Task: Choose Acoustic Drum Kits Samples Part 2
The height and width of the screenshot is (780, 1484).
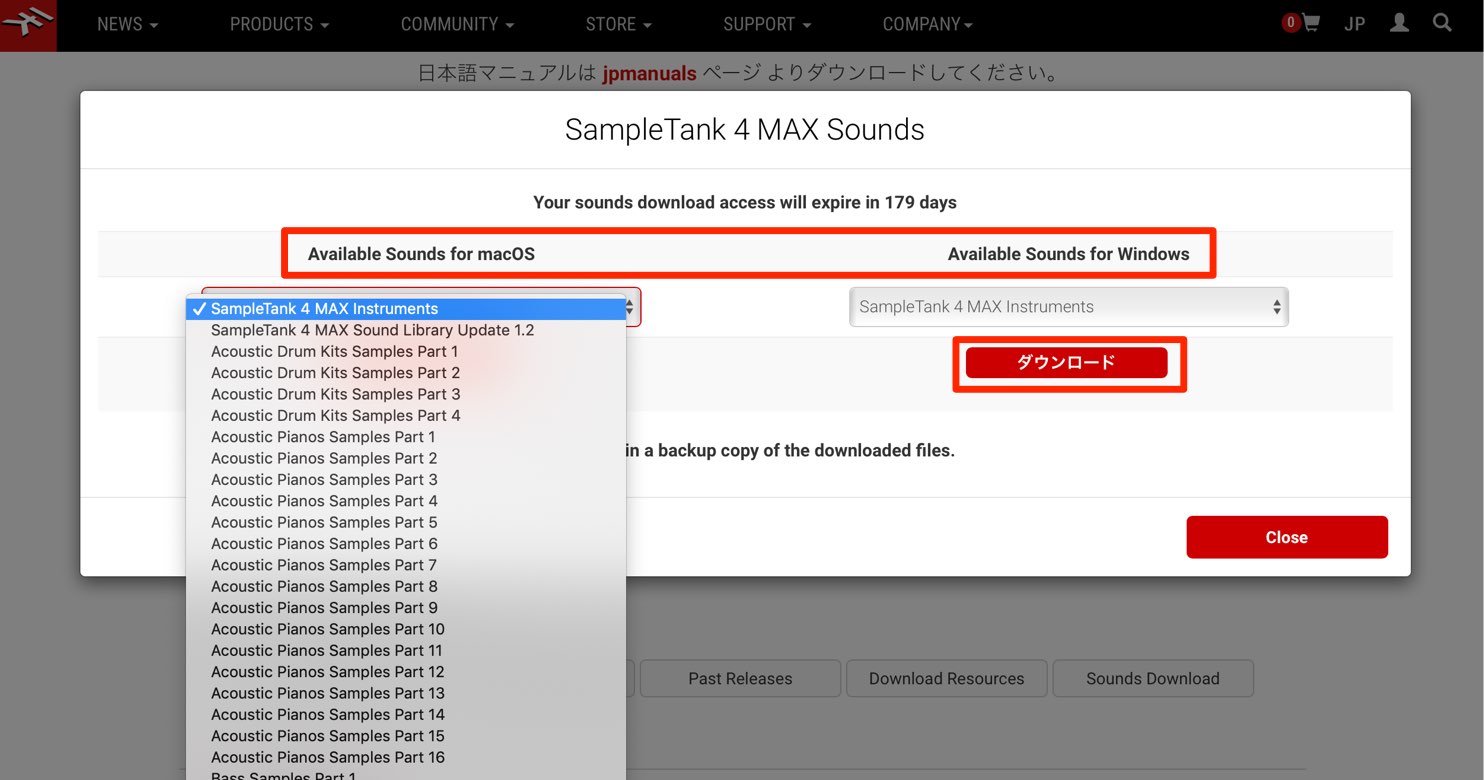Action: (406, 373)
